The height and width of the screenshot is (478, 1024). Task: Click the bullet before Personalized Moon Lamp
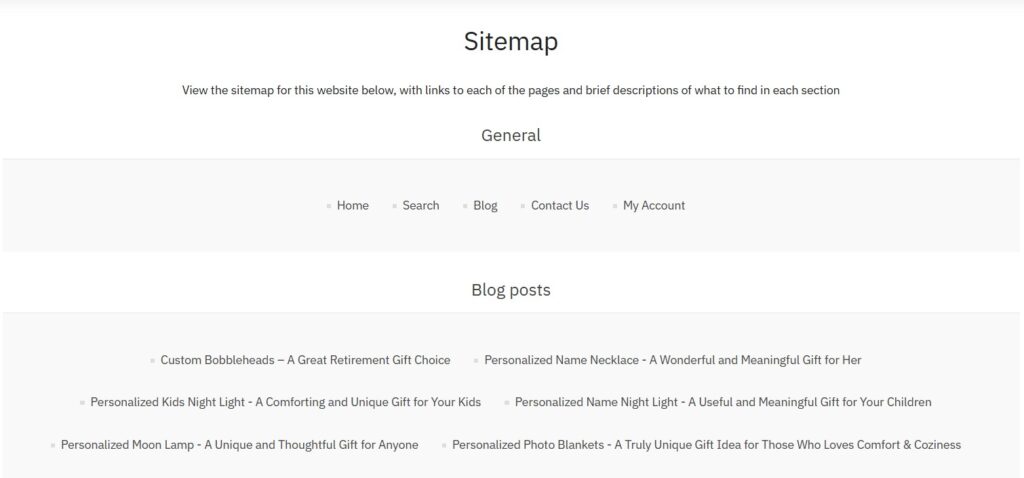point(53,446)
